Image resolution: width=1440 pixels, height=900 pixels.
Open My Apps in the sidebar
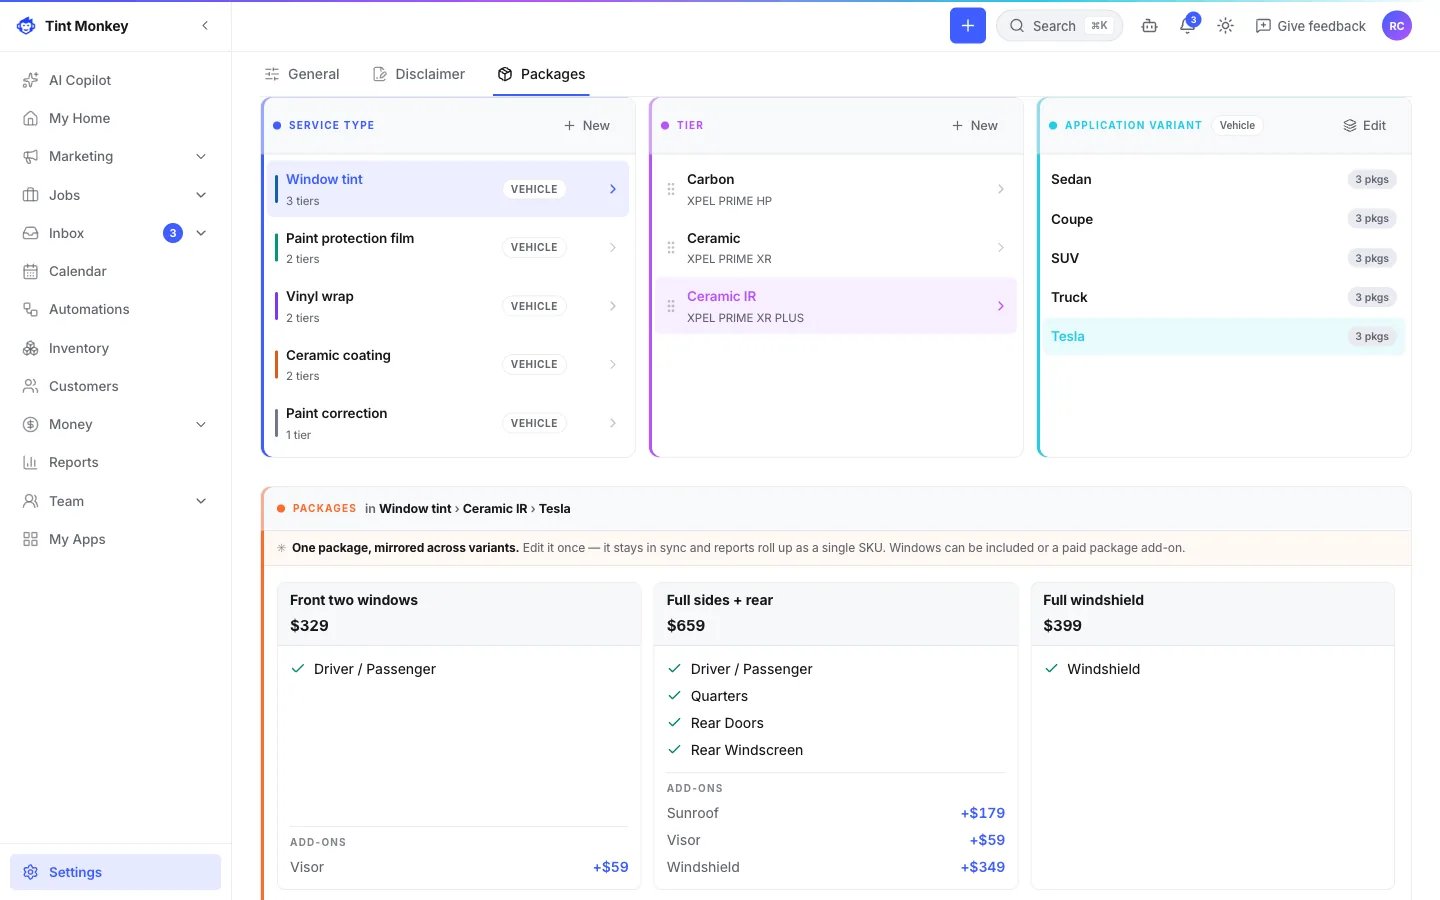tap(115, 539)
